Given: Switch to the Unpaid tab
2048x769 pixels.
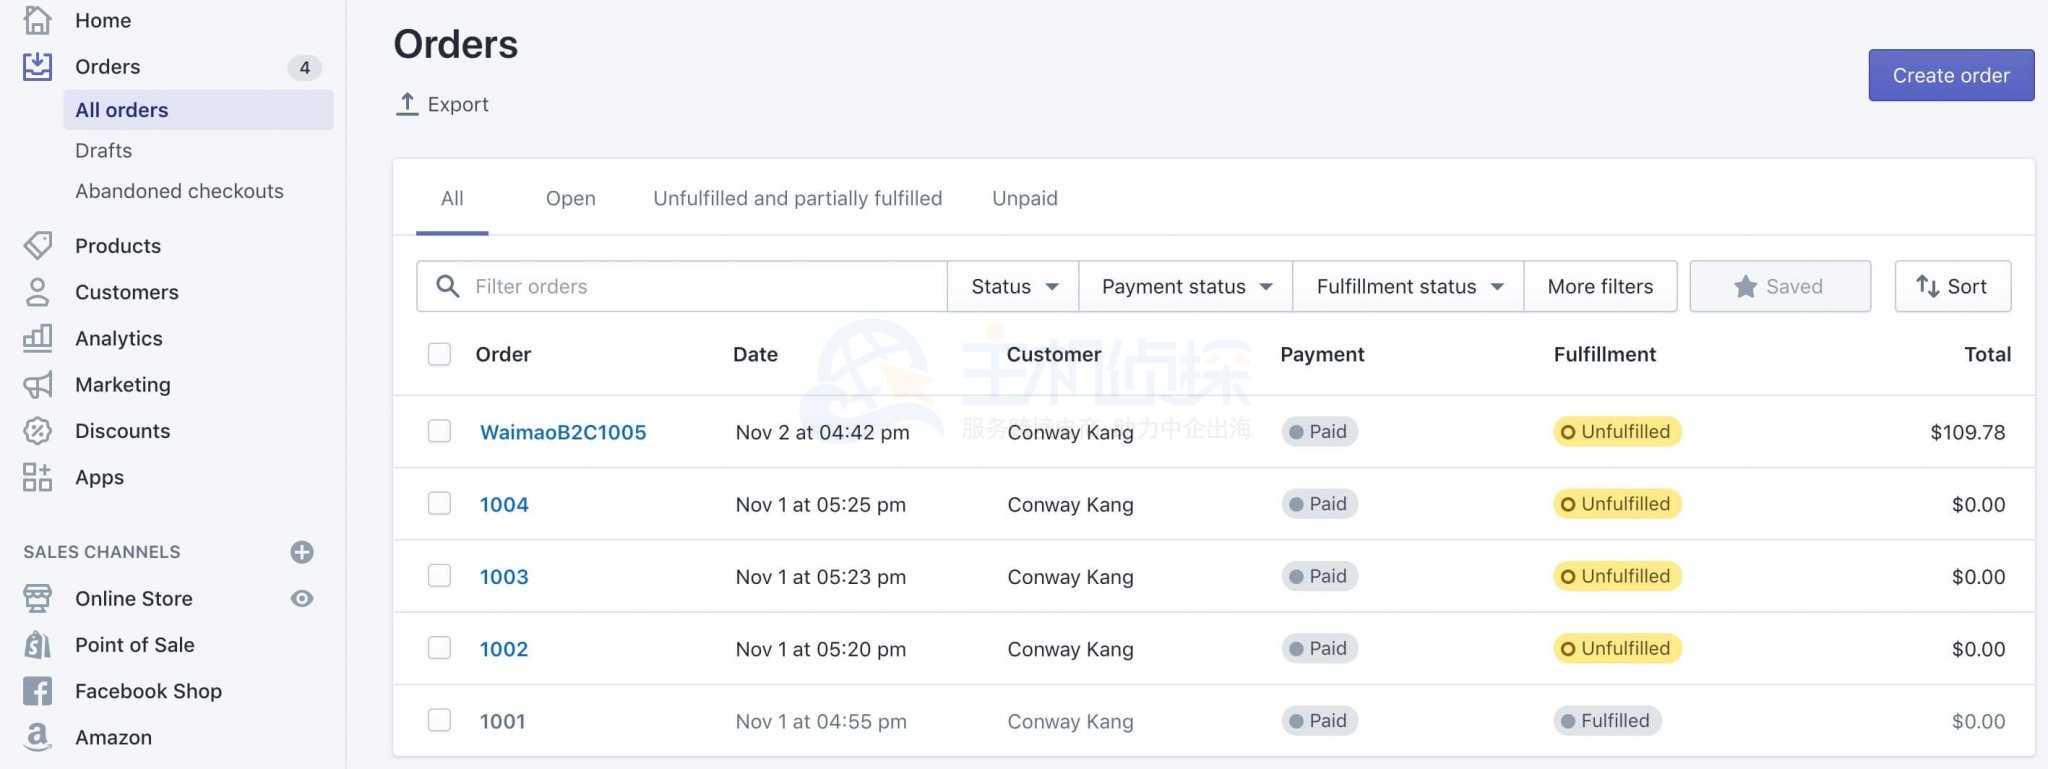Looking at the screenshot, I should point(1024,198).
